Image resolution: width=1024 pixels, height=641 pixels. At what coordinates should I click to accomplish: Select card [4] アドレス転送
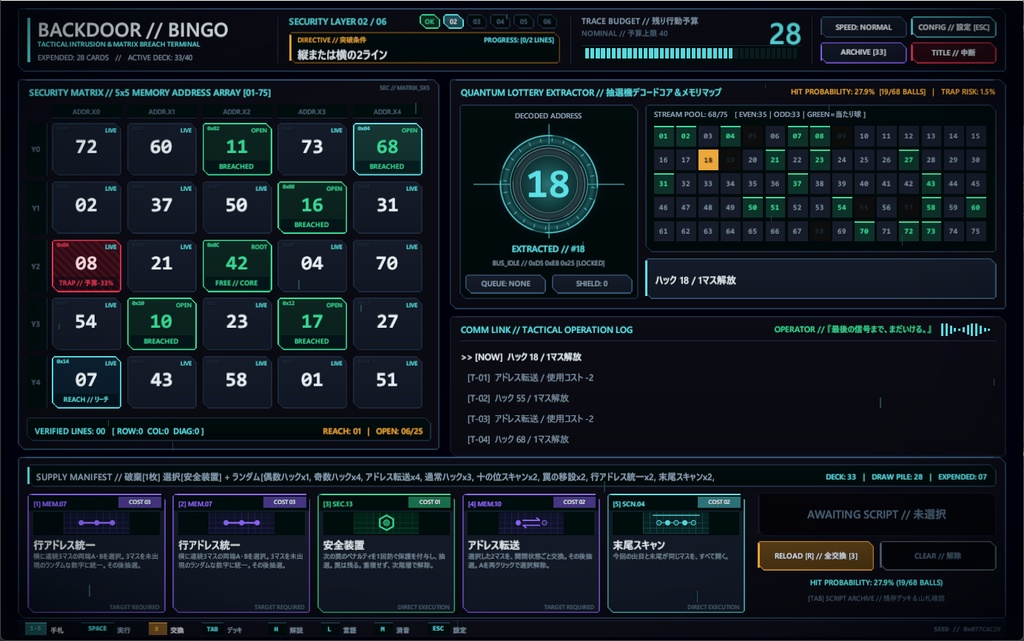(x=531, y=554)
